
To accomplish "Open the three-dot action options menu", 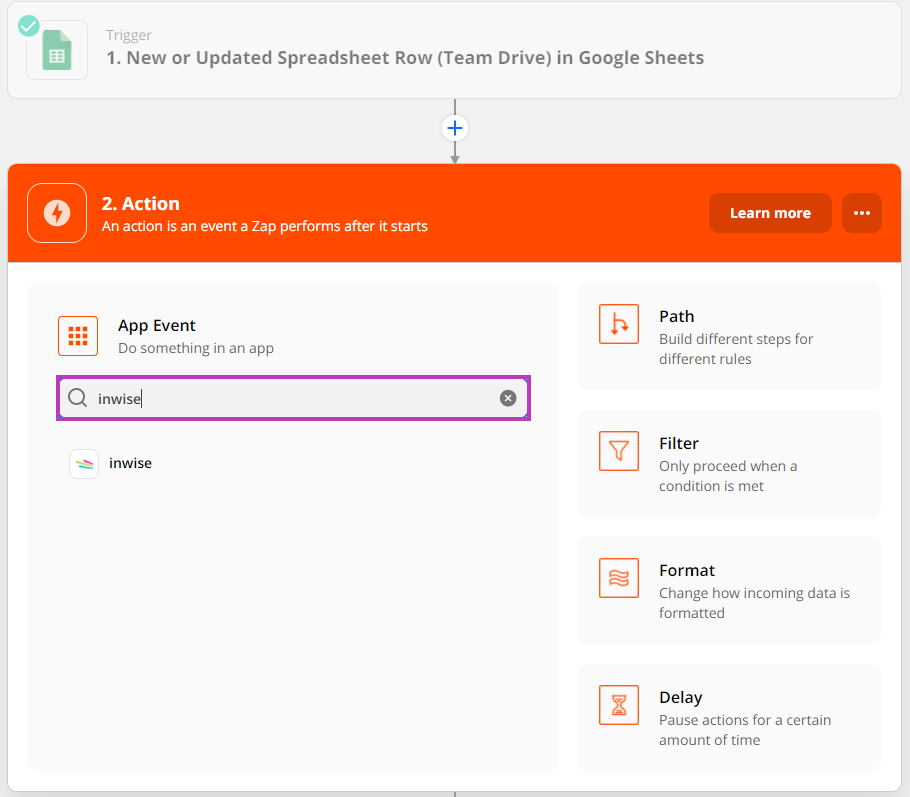I will (x=862, y=213).
